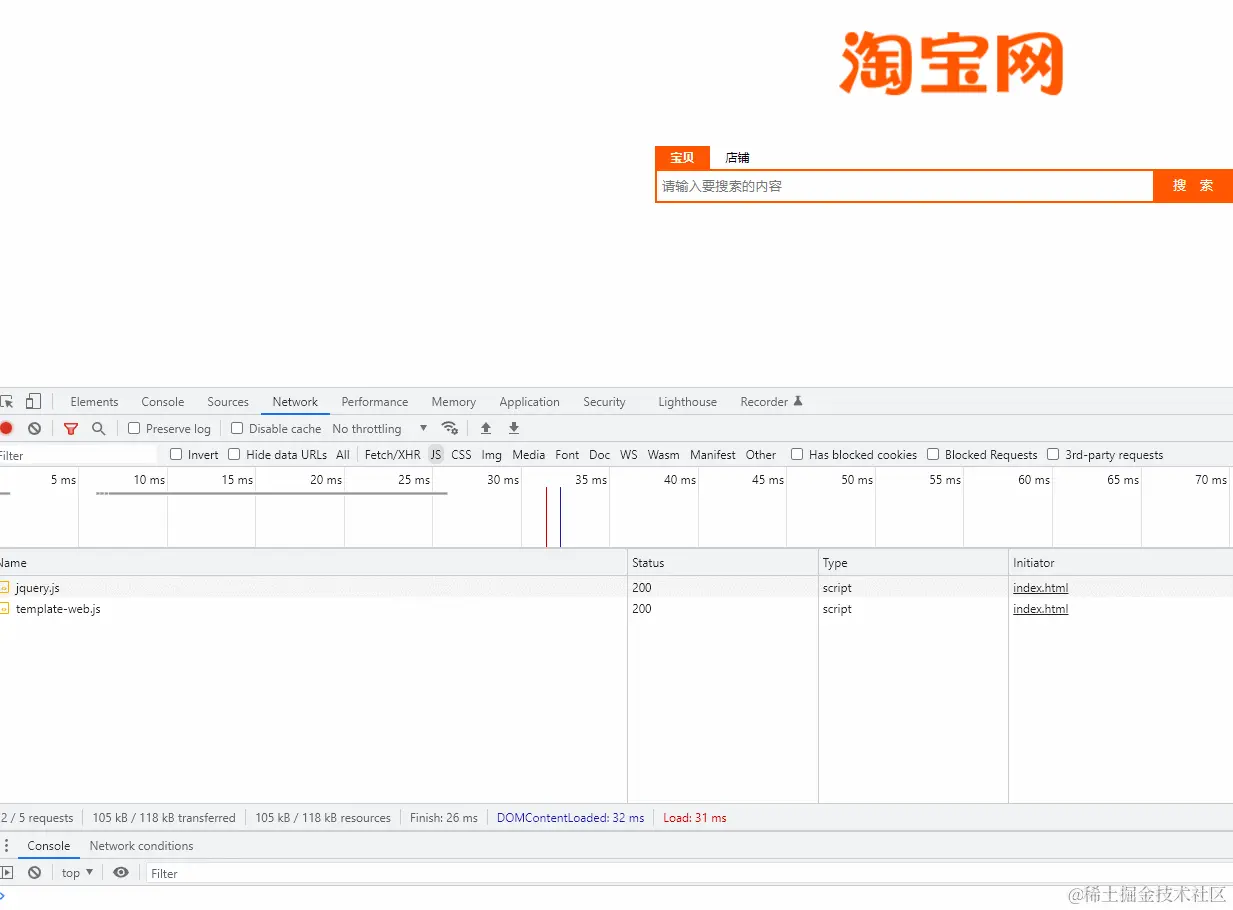Sort by the Status column header
The image size is (1233, 910).
click(x=723, y=563)
